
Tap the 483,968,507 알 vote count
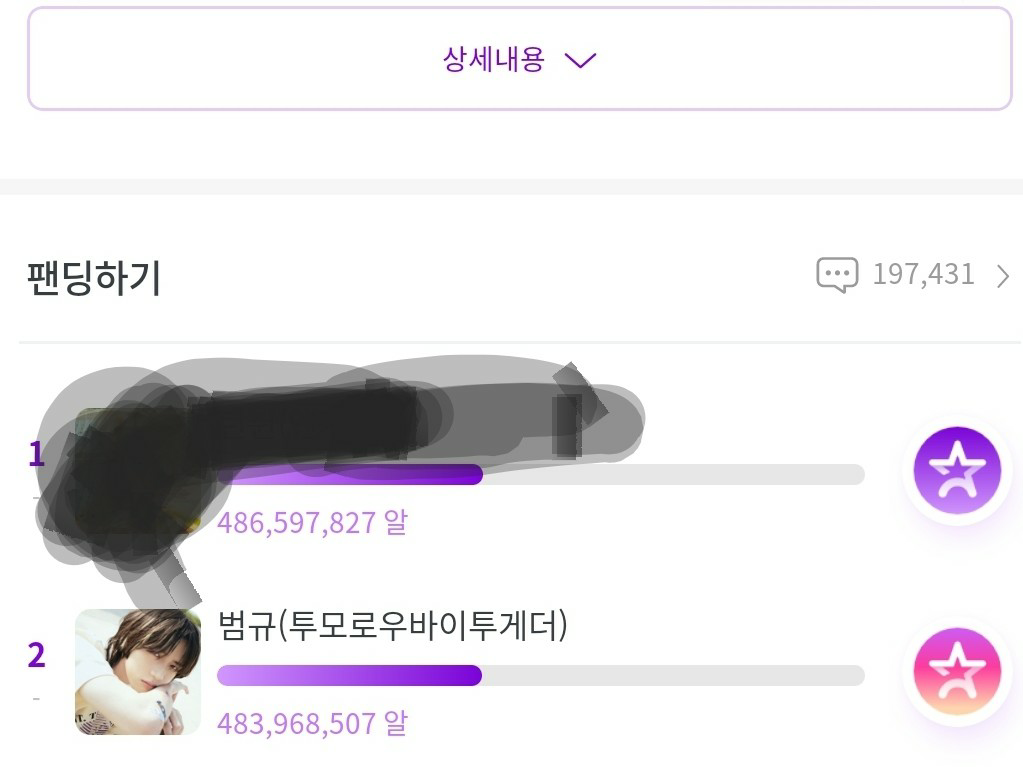312,723
